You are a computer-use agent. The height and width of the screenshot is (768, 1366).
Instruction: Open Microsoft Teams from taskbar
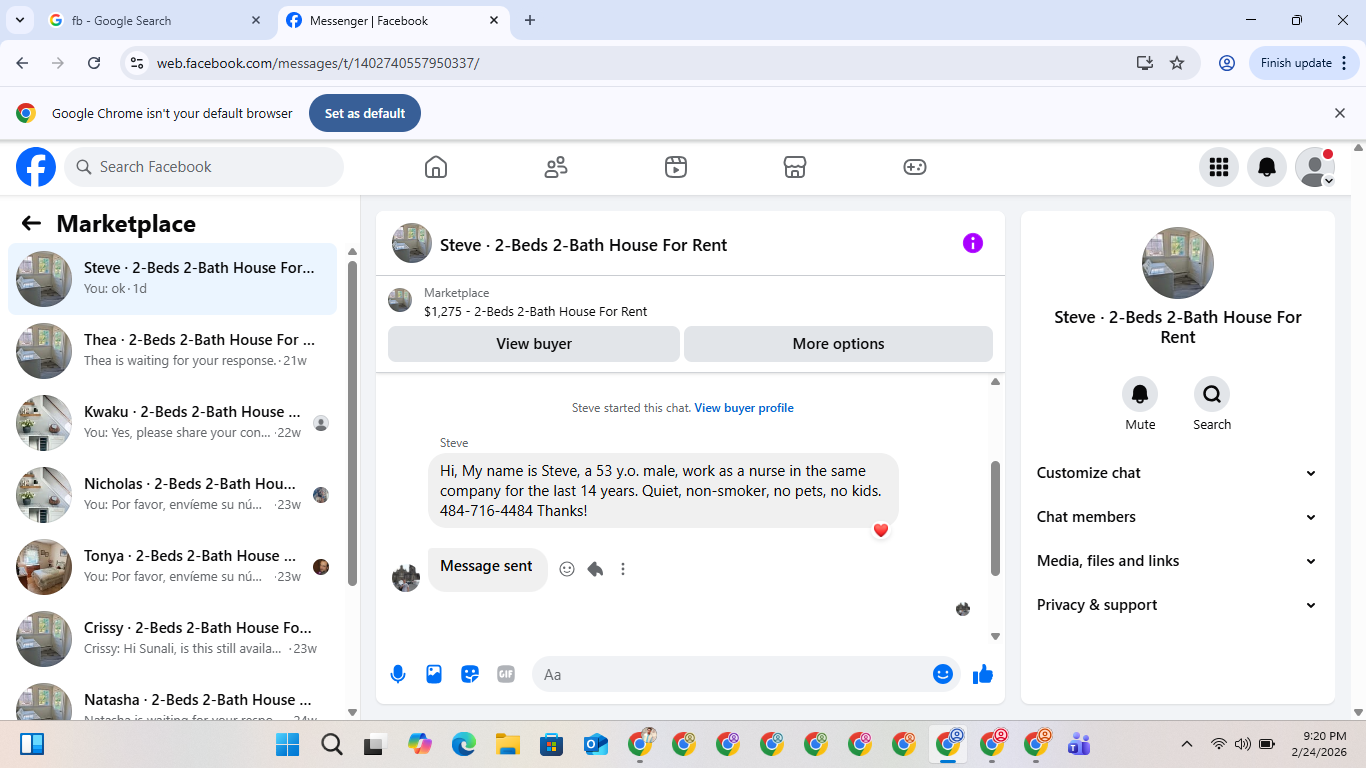tap(1079, 744)
